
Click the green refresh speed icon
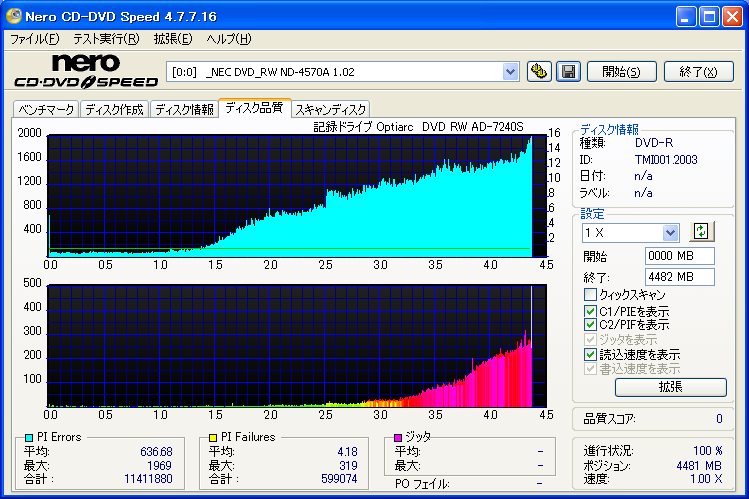coord(701,232)
